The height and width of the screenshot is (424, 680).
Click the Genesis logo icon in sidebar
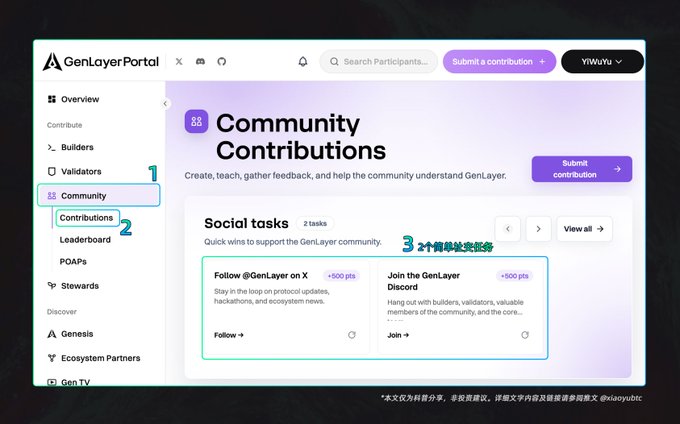click(x=52, y=334)
